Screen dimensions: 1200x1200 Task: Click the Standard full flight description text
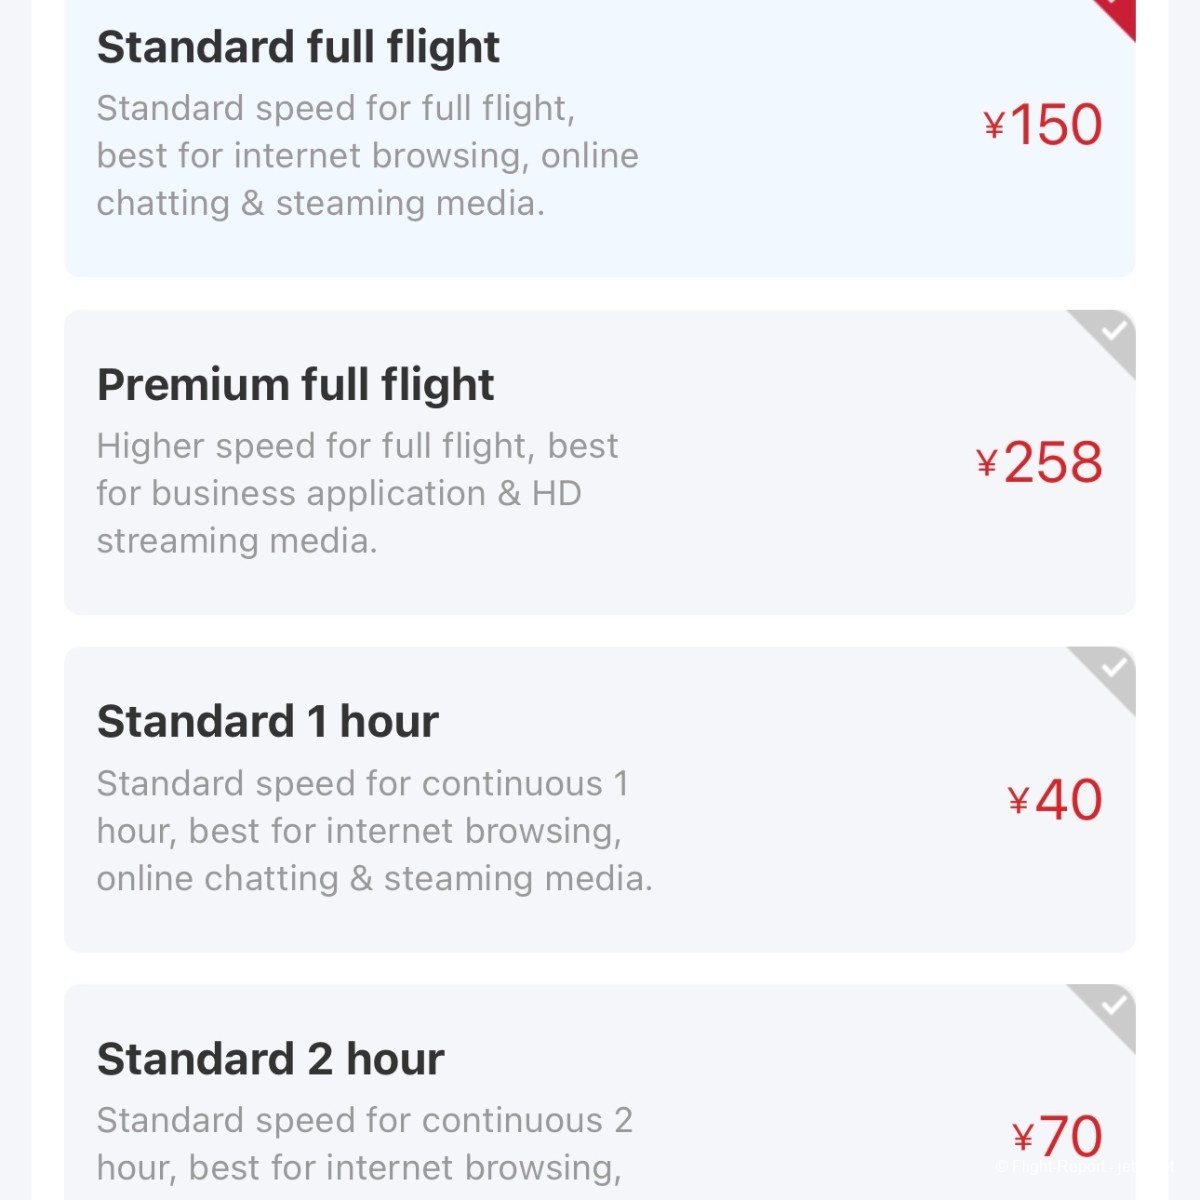367,156
